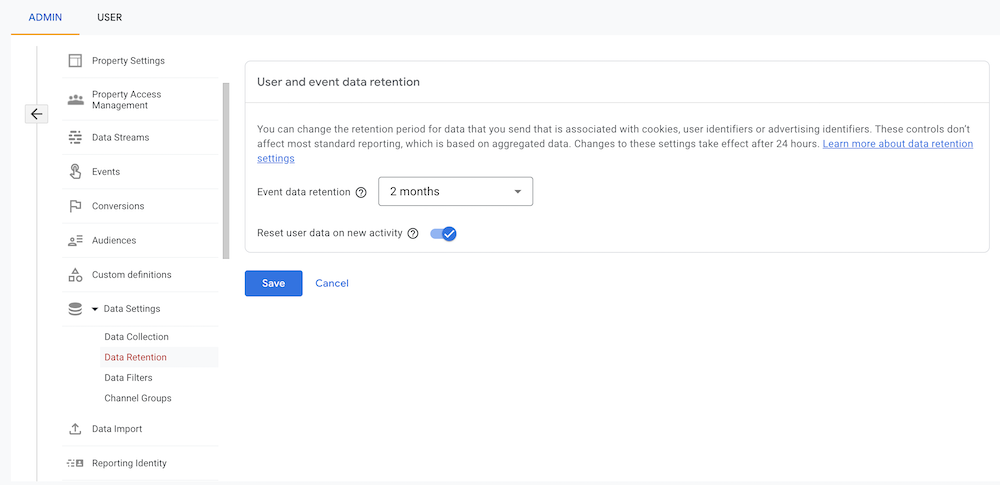Select Channel Groups under Data Settings

(138, 398)
